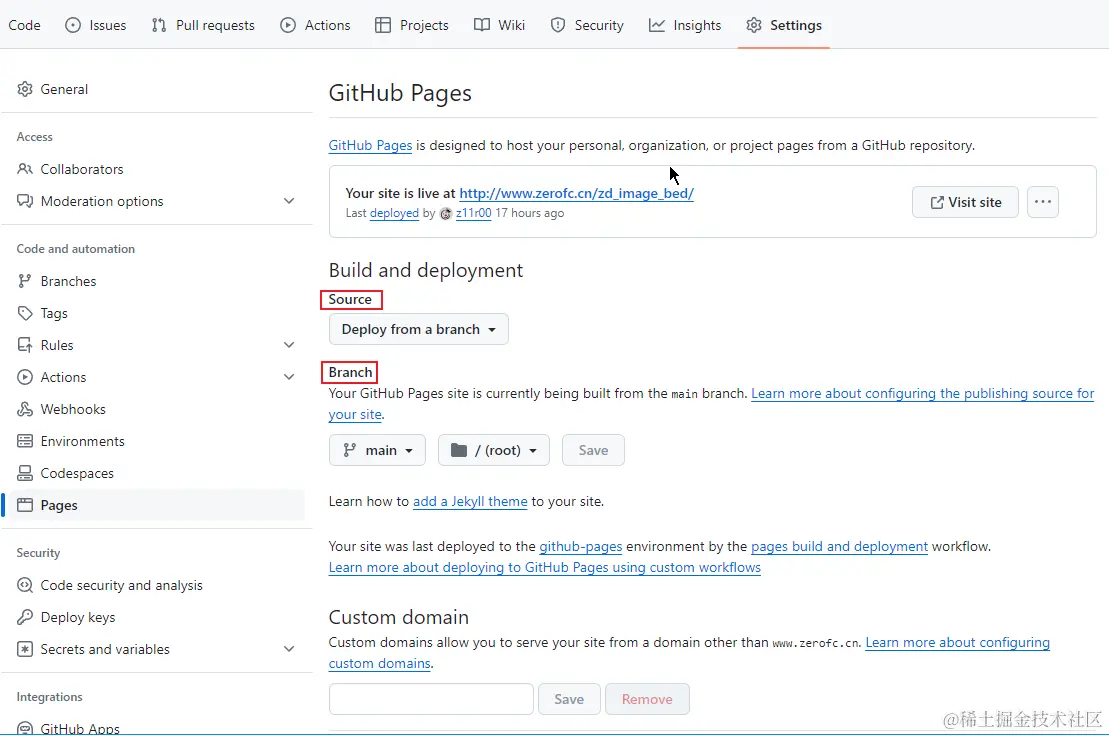Image resolution: width=1109 pixels, height=736 pixels.
Task: Open the Code tab
Action: coord(24,25)
